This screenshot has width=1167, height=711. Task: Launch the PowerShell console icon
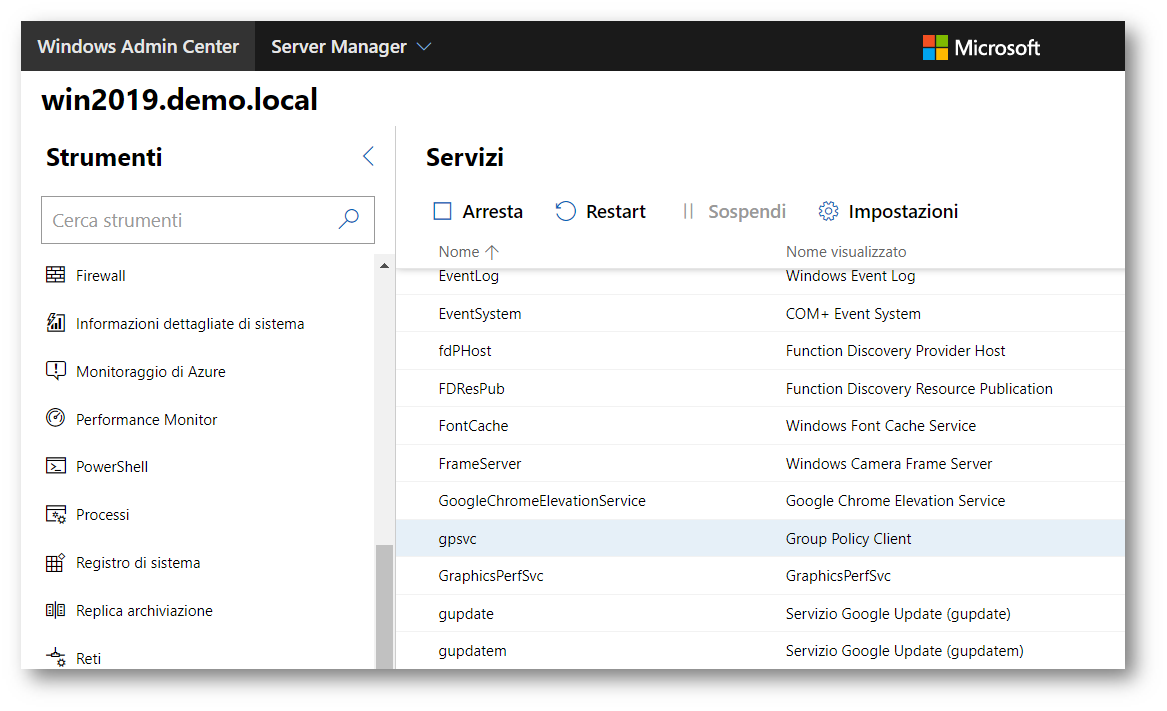55,466
